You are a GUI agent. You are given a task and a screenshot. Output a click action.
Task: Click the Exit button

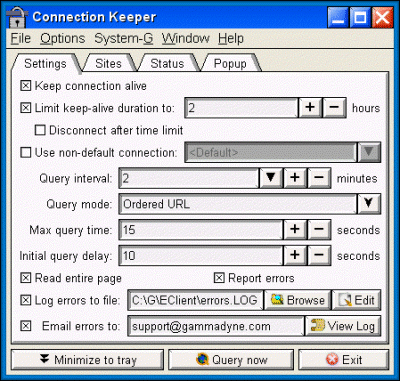pyautogui.click(x=343, y=360)
